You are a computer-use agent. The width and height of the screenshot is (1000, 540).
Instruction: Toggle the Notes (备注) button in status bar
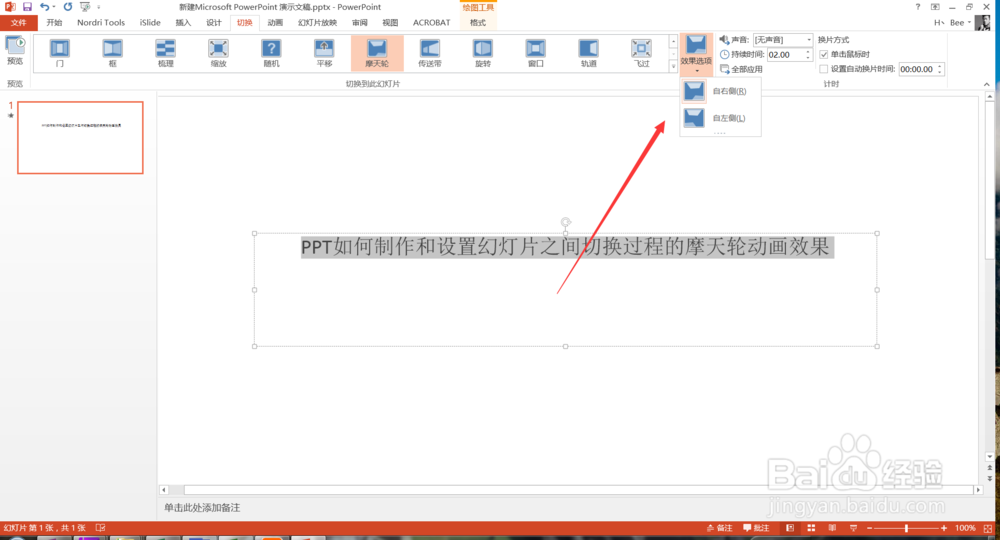click(719, 528)
